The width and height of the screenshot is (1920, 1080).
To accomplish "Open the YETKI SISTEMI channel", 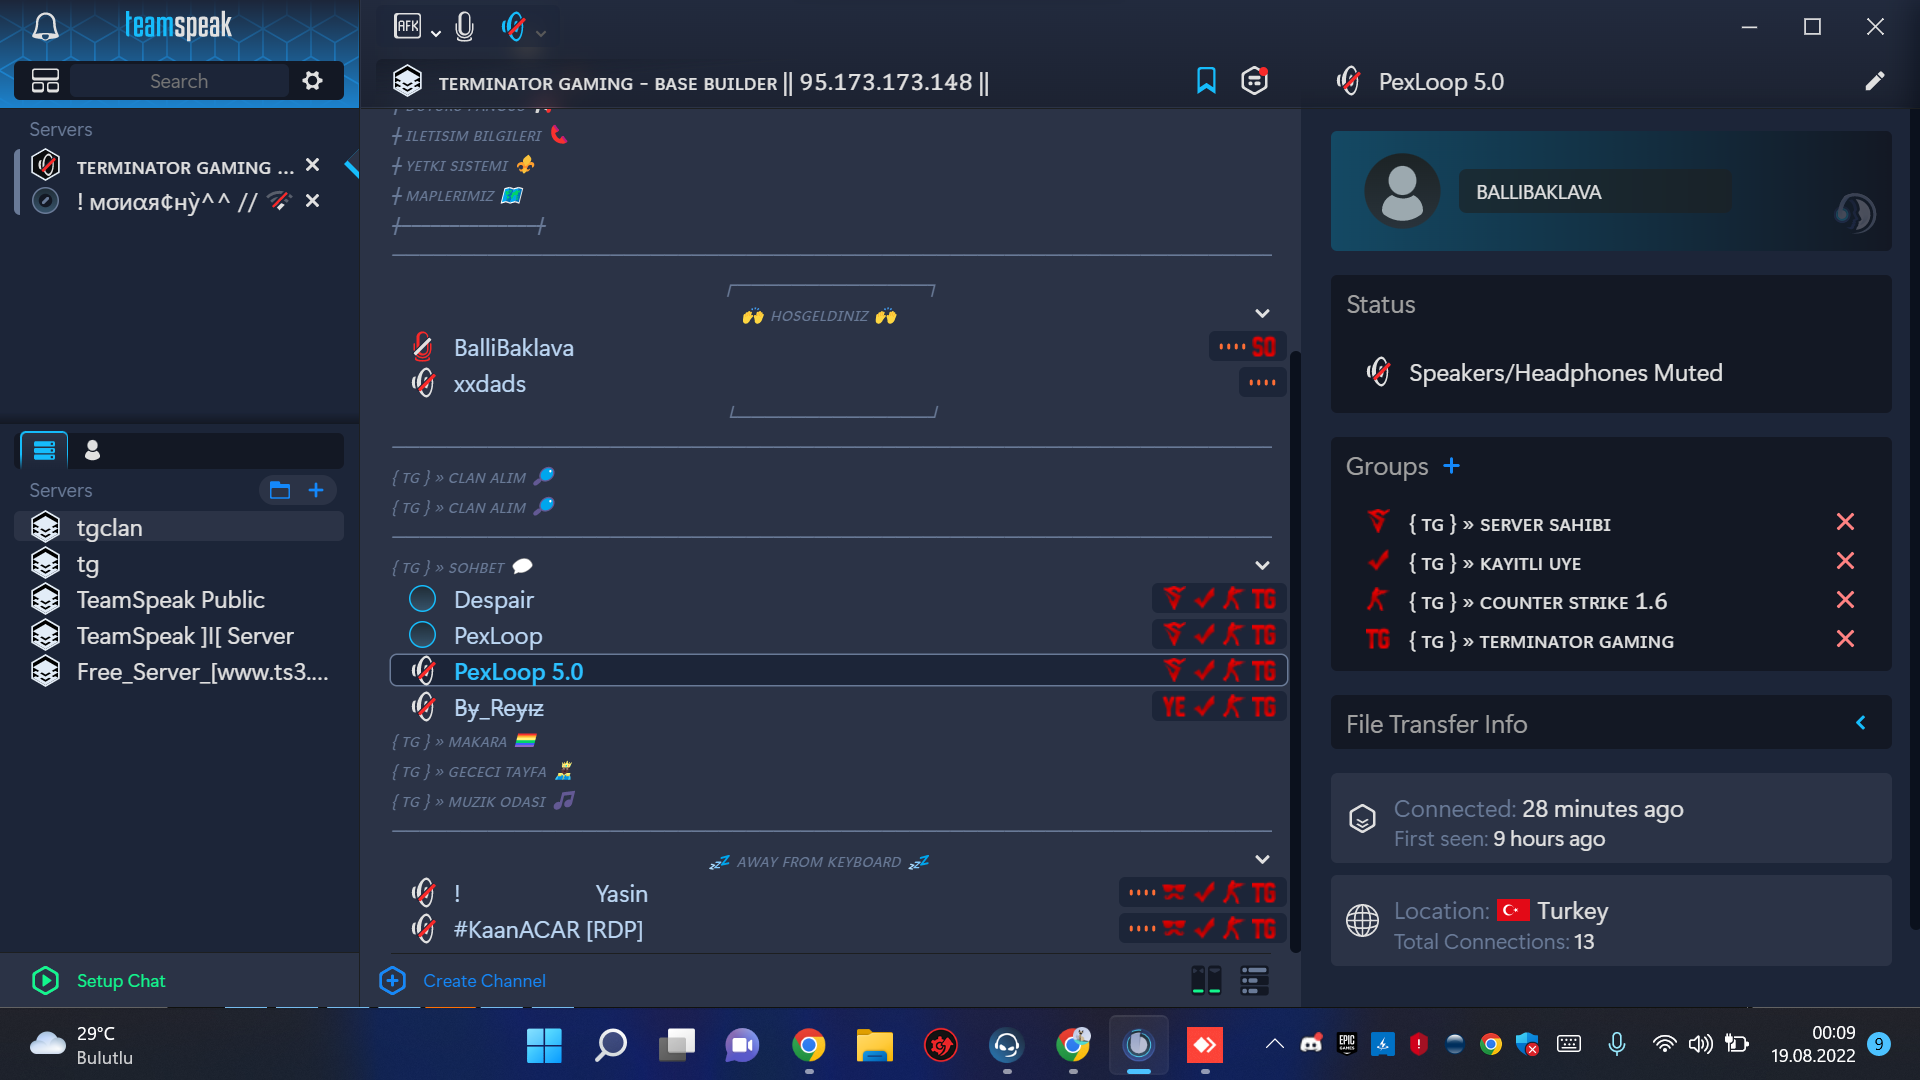I will point(463,165).
